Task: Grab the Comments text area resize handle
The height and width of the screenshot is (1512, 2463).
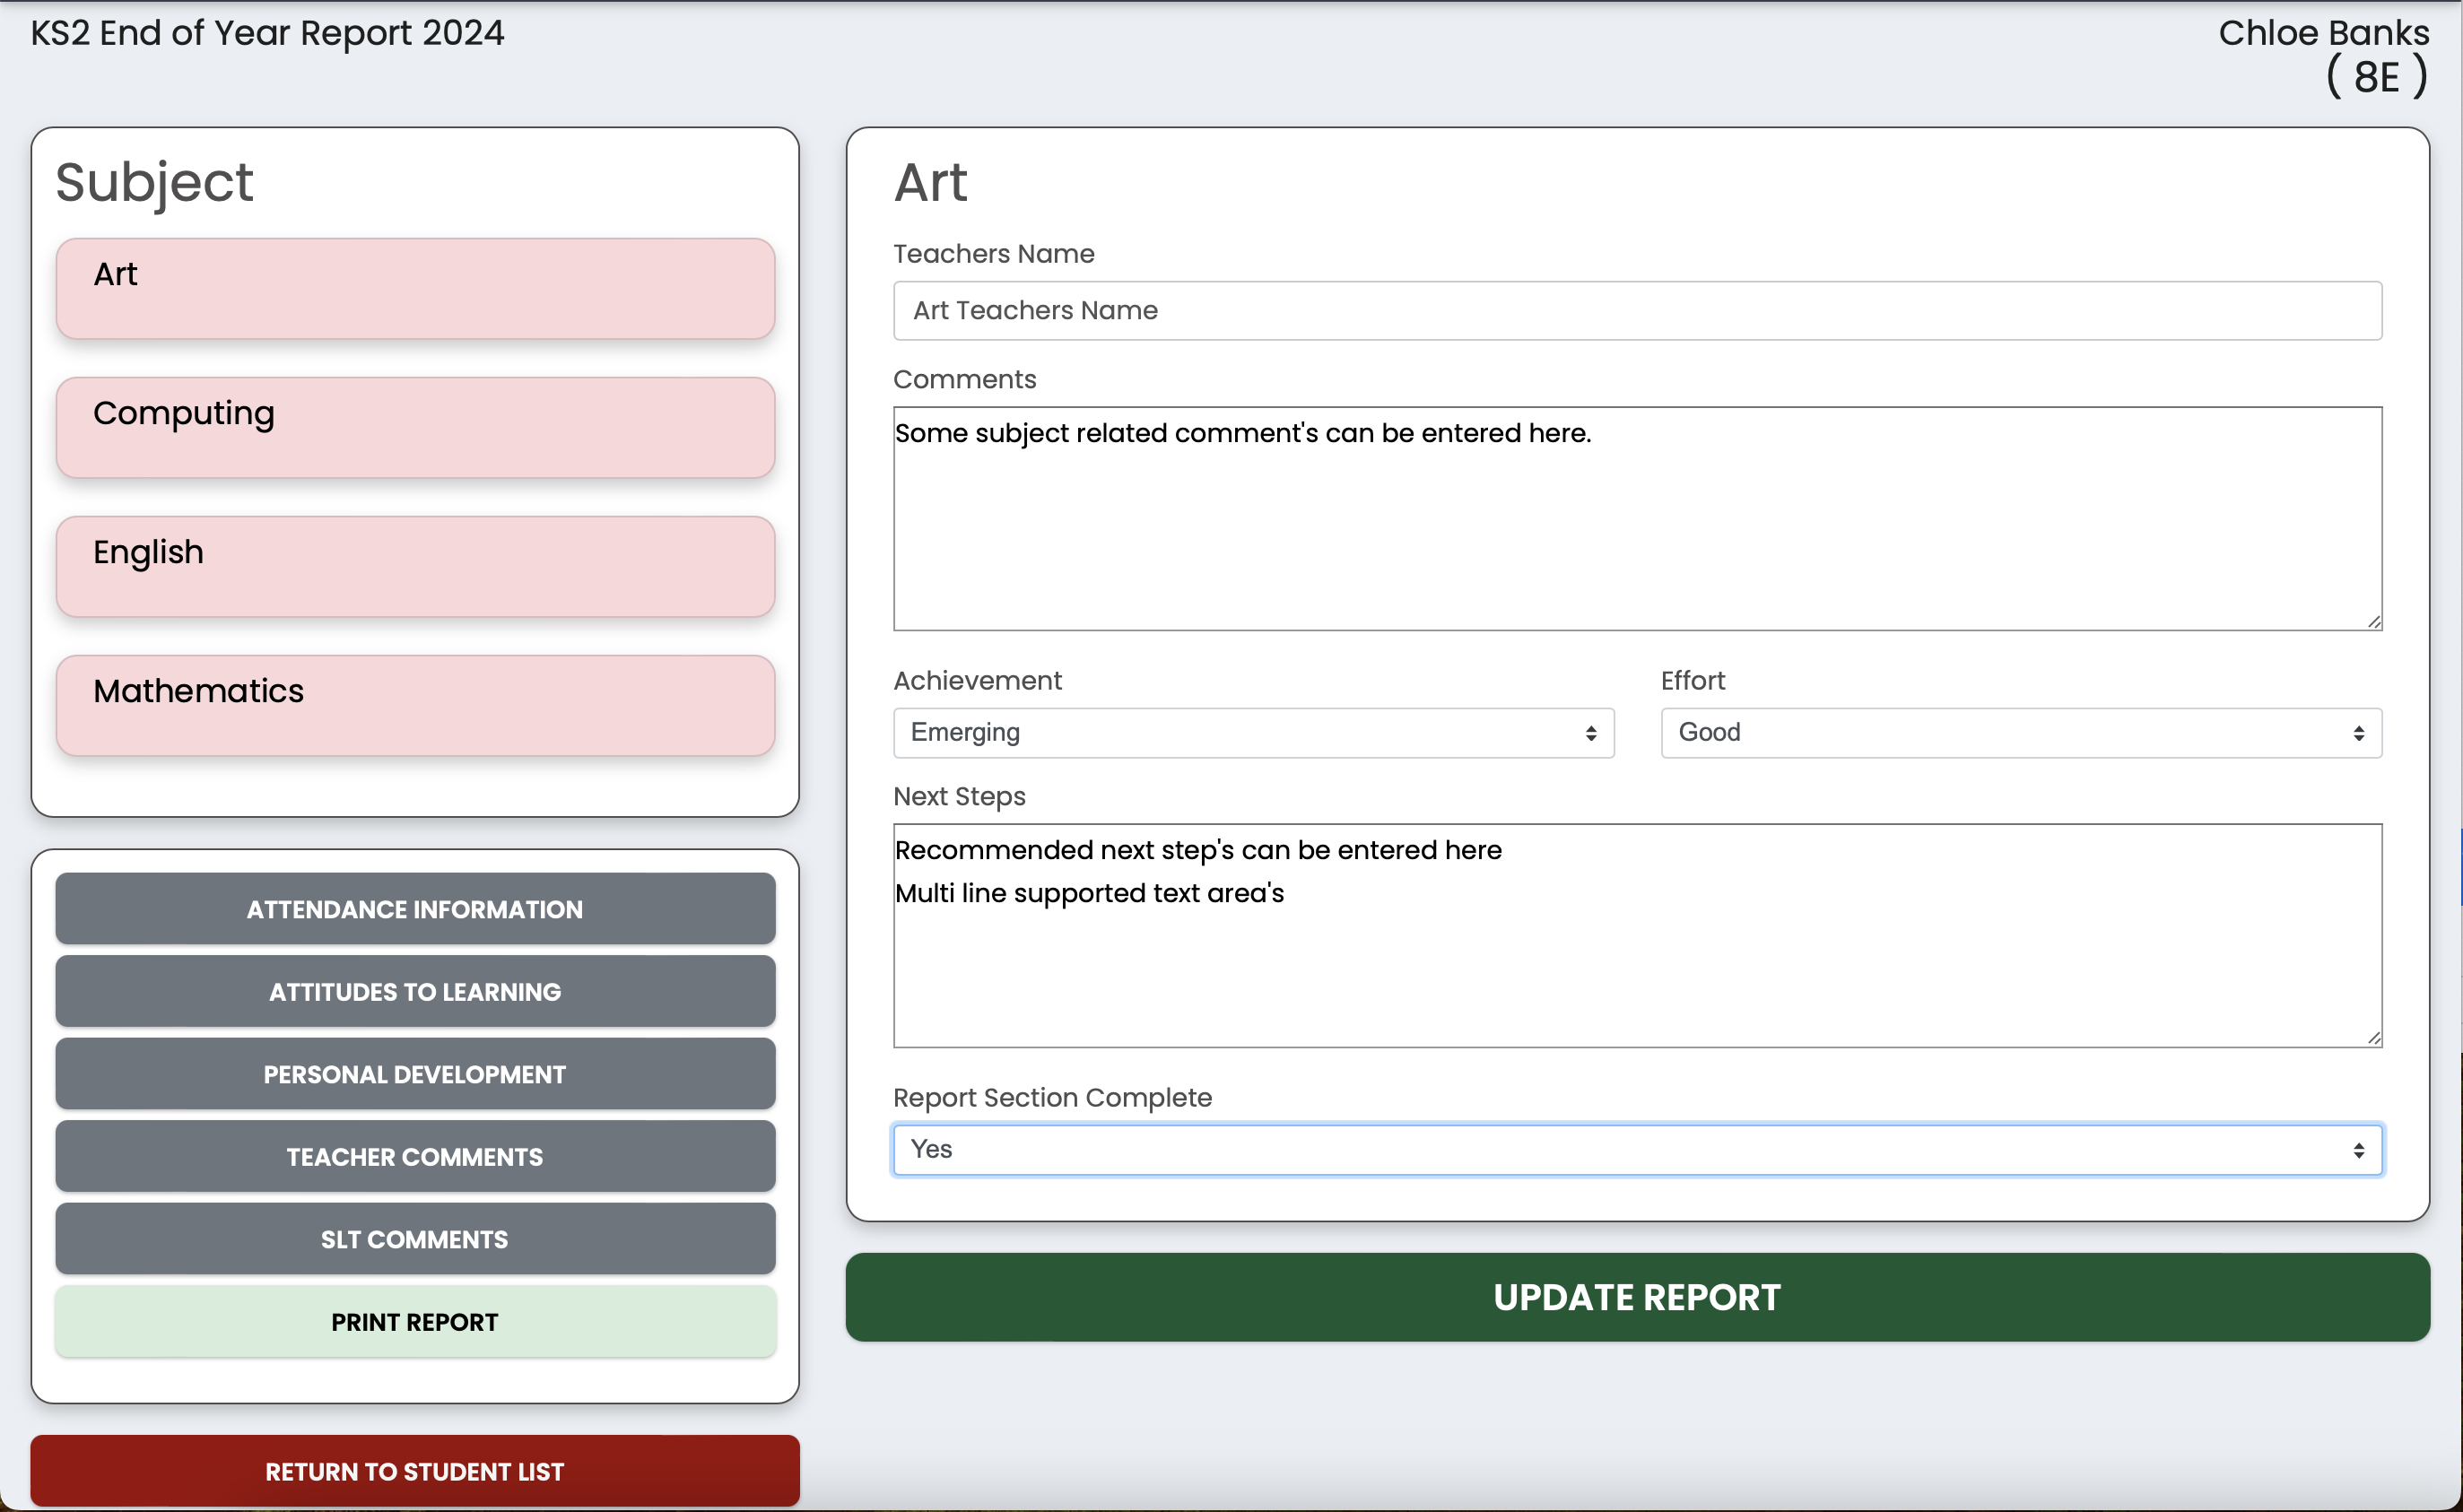Action: pyautogui.click(x=2374, y=622)
